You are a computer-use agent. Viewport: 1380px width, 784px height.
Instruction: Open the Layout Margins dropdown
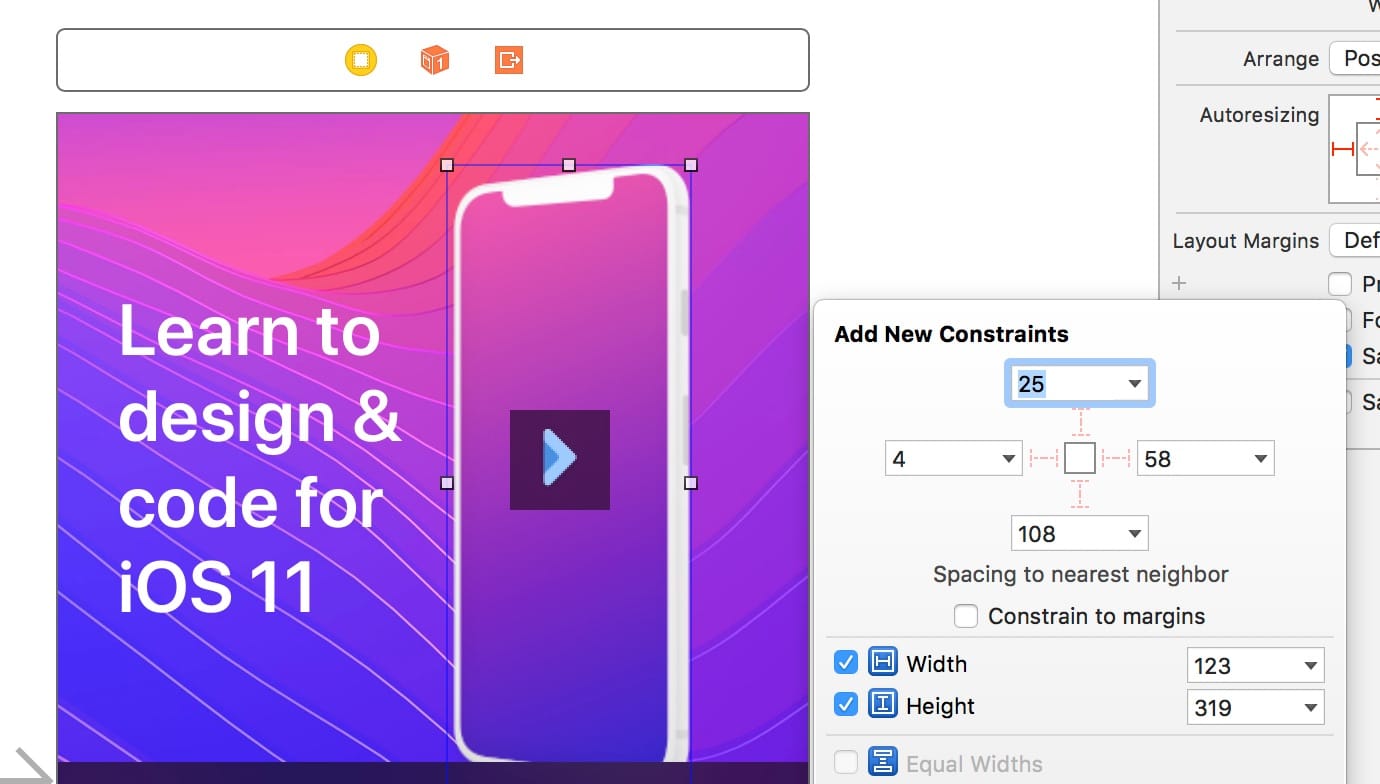point(1355,240)
